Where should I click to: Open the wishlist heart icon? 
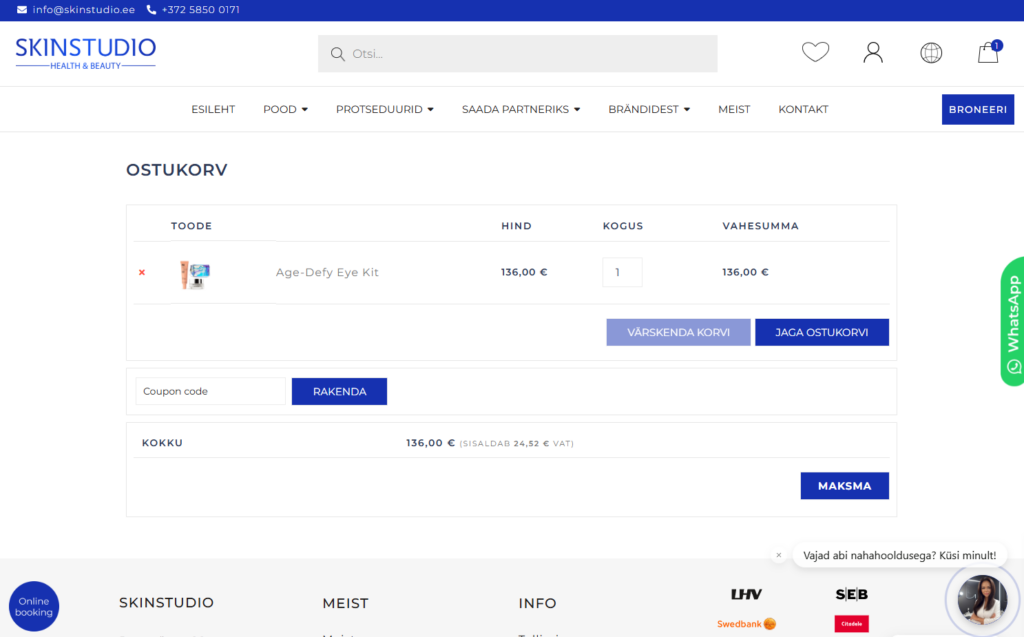pyautogui.click(x=815, y=52)
